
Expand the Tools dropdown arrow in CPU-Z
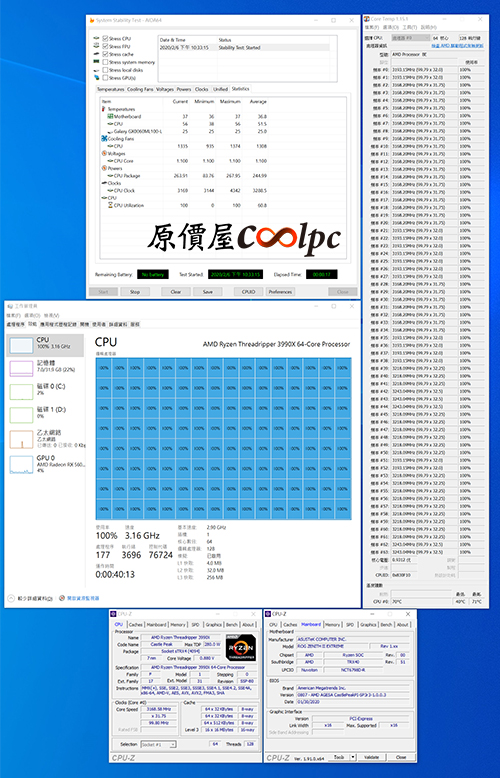(x=353, y=757)
